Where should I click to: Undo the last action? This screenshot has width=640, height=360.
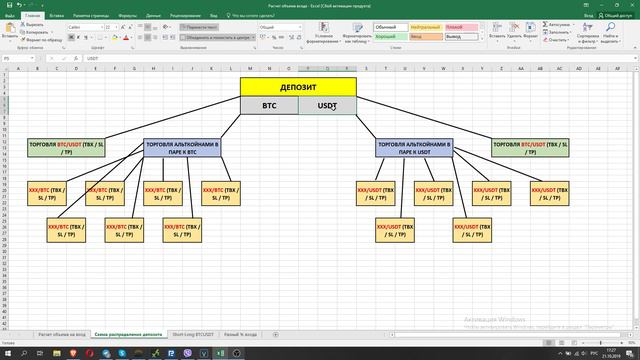click(x=19, y=5)
